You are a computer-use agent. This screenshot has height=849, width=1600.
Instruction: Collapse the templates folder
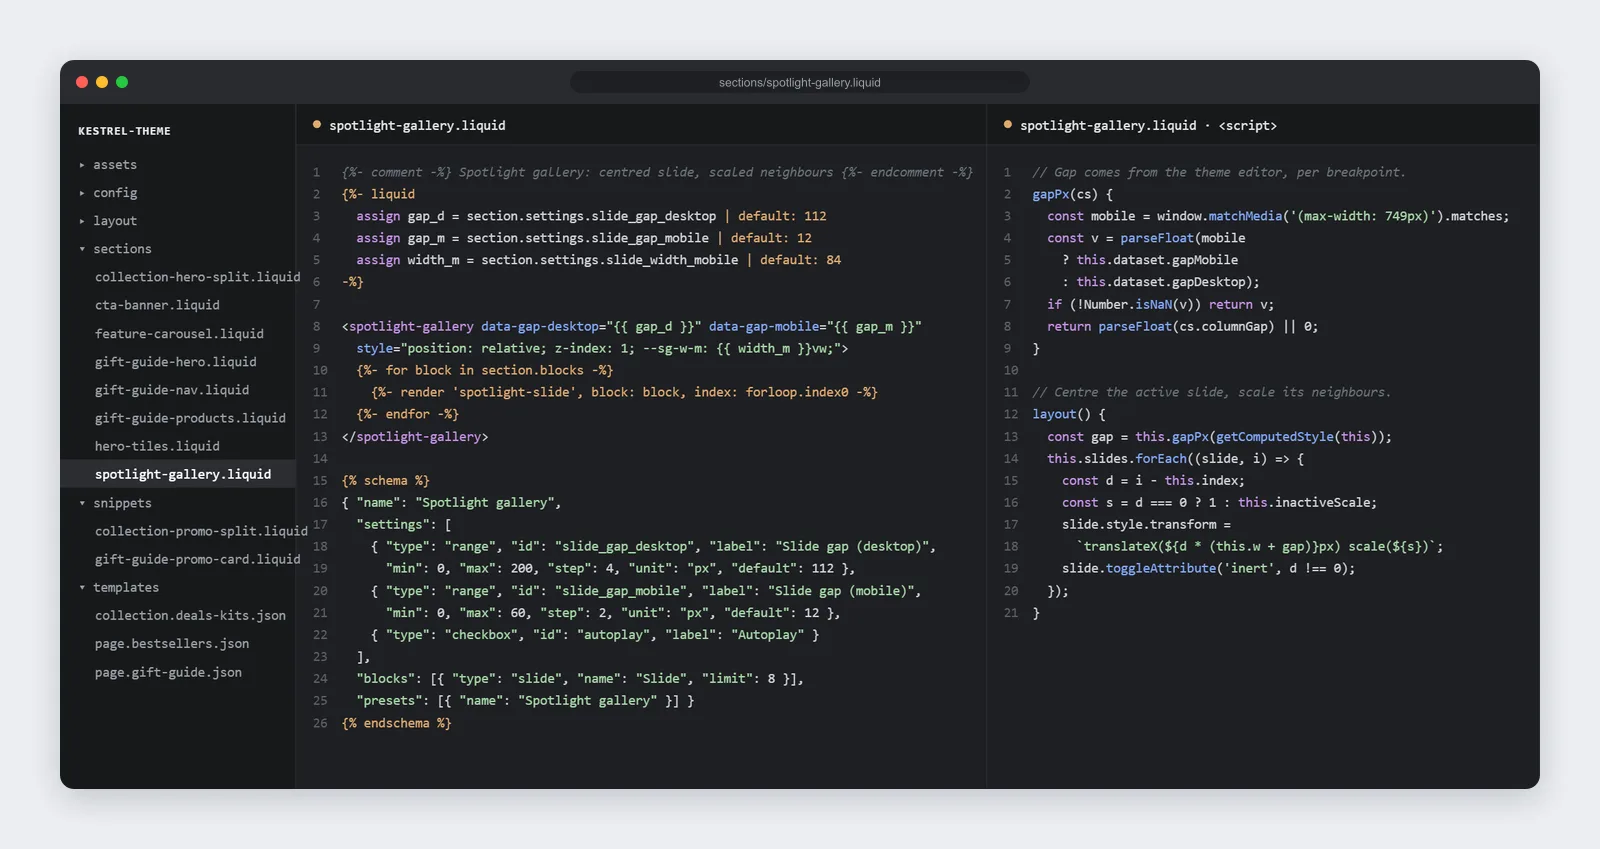(119, 587)
